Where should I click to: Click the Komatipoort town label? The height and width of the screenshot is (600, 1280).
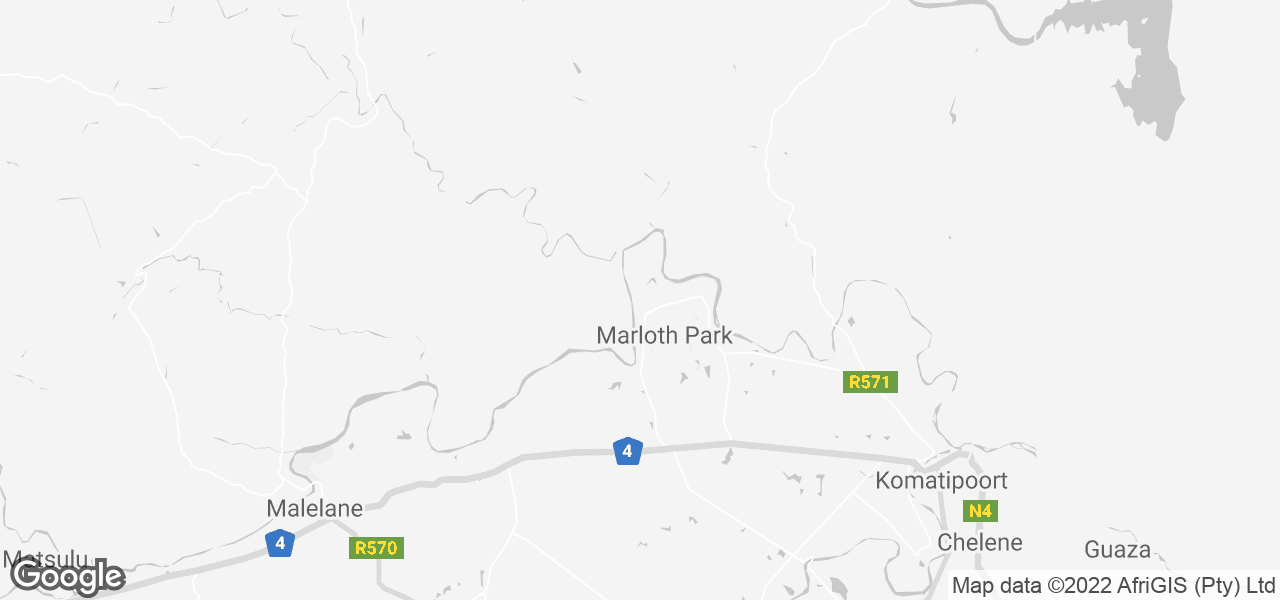coord(941,481)
